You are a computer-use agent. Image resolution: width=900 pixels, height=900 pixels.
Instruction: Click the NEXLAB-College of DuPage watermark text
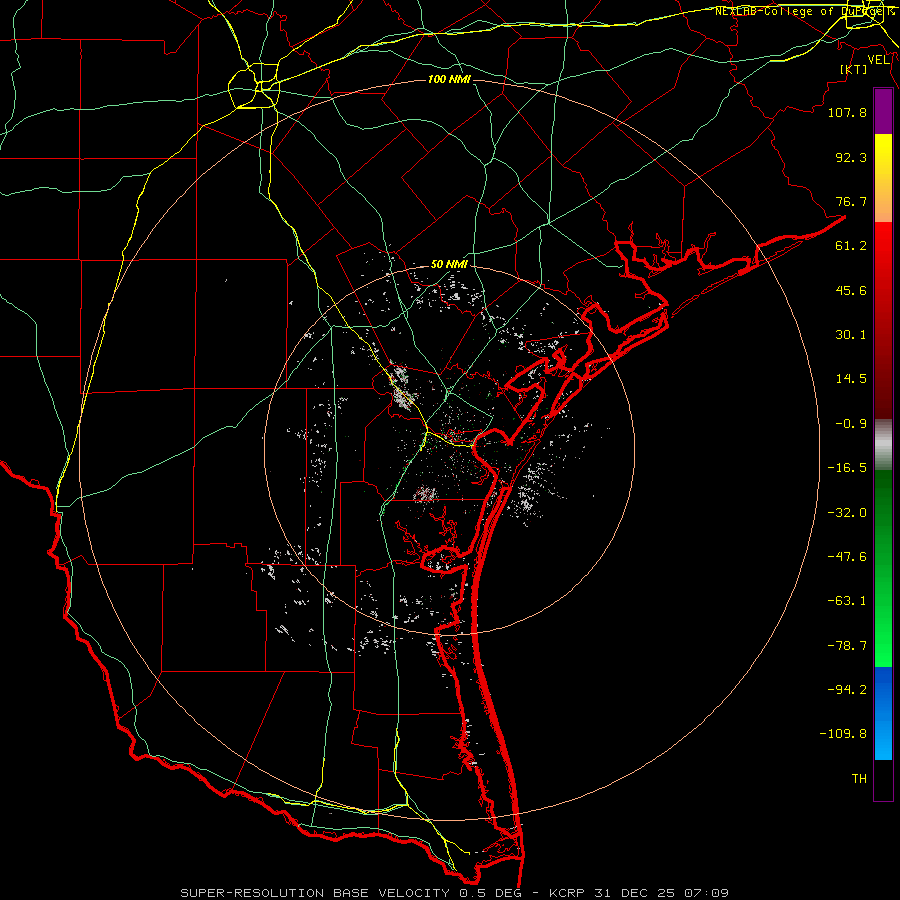point(804,11)
